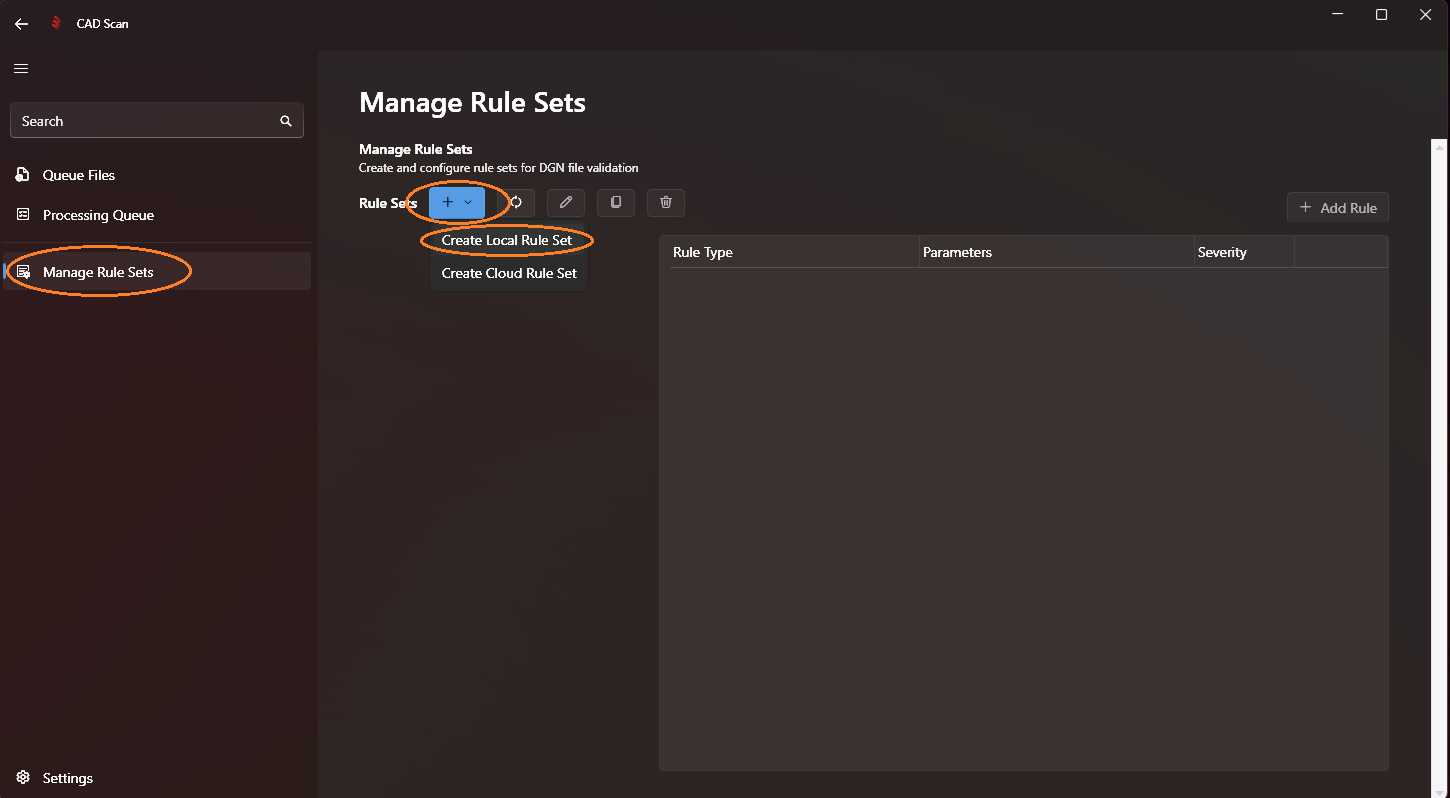Click the trash delete rule set icon
The image size is (1450, 798).
click(666, 202)
